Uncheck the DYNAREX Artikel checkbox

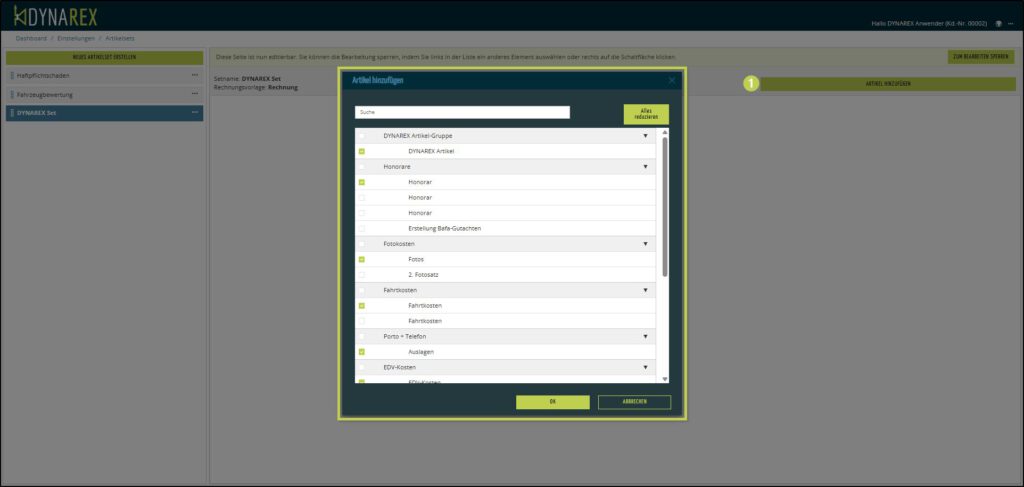[362, 151]
